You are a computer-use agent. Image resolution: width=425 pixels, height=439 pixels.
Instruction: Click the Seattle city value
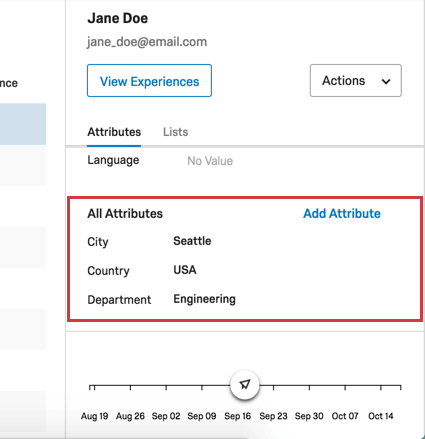192,241
